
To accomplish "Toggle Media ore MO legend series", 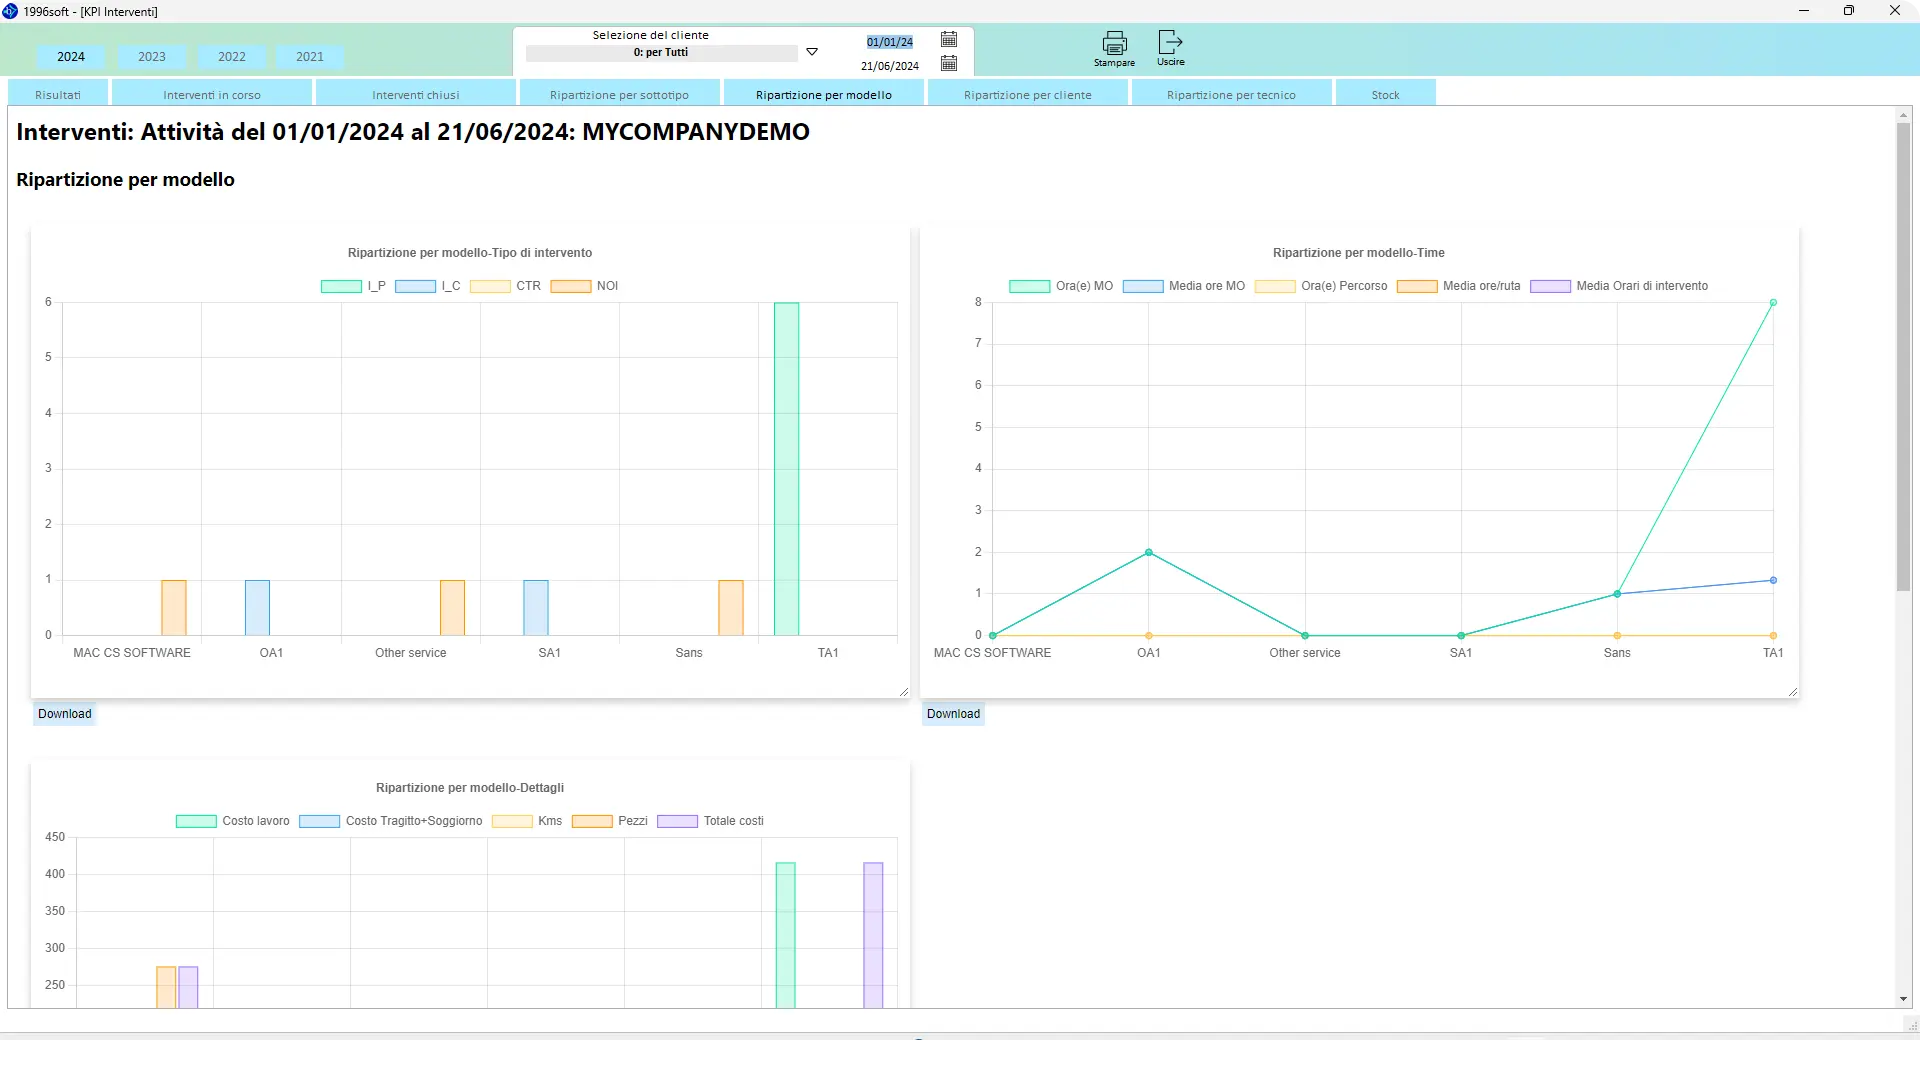I will coord(1184,286).
